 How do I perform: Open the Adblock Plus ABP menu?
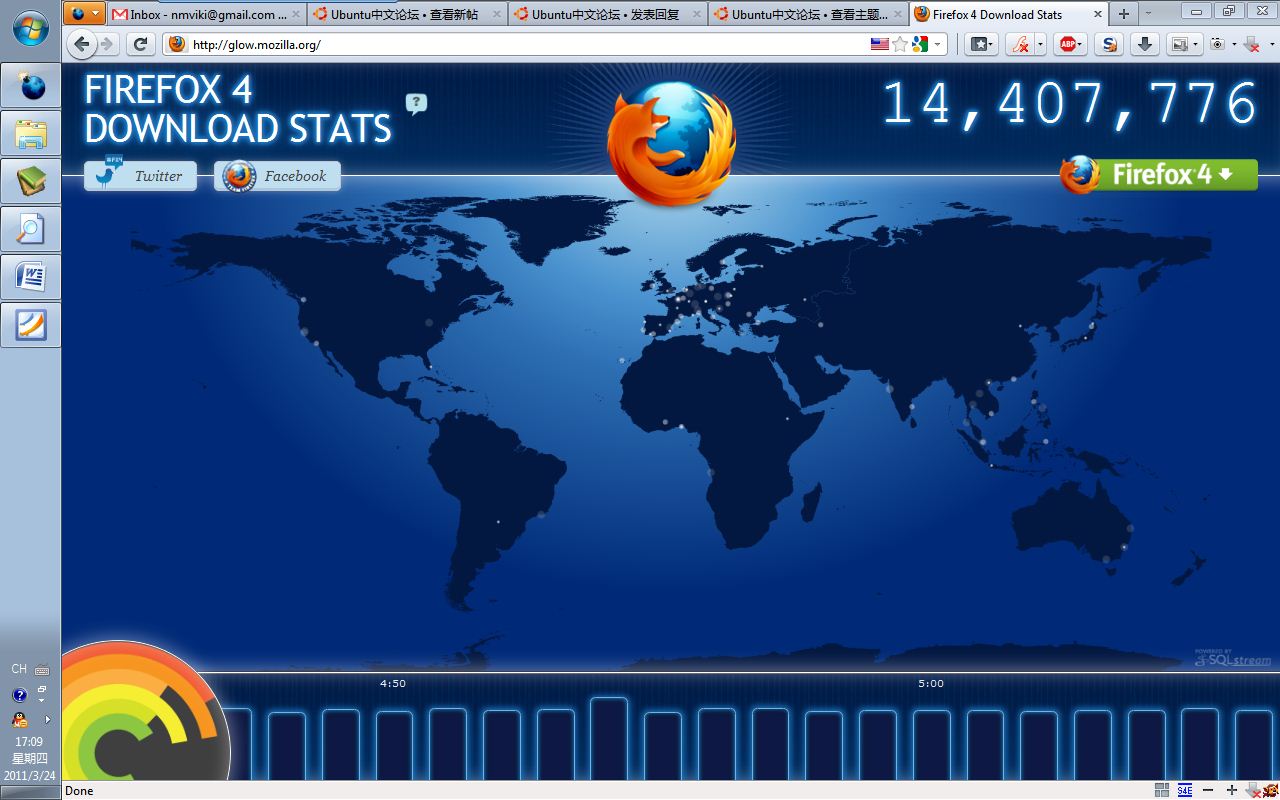pyautogui.click(x=1071, y=44)
